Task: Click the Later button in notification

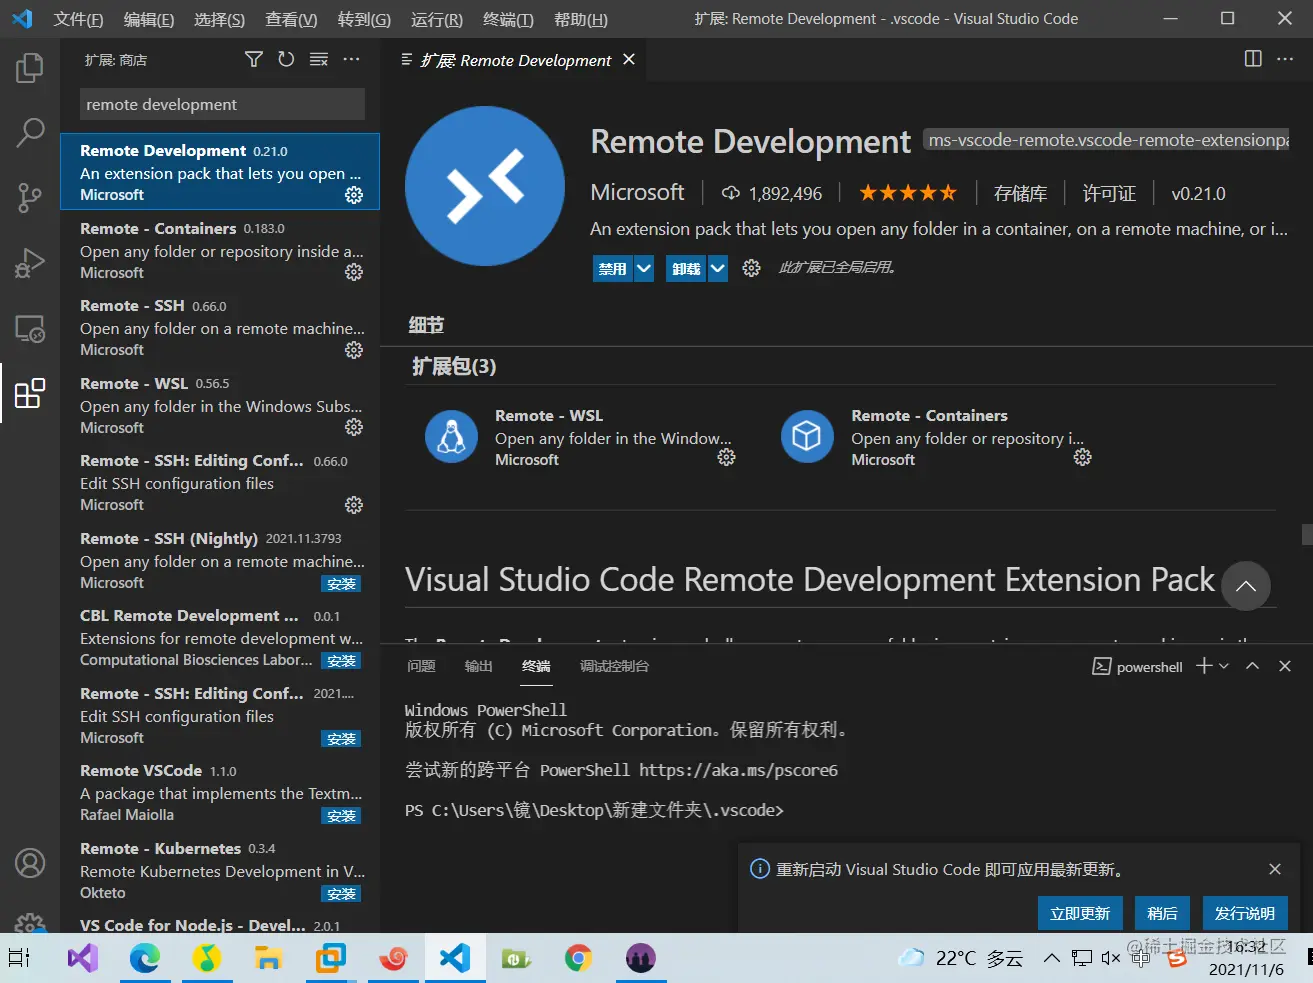Action: tap(1162, 913)
